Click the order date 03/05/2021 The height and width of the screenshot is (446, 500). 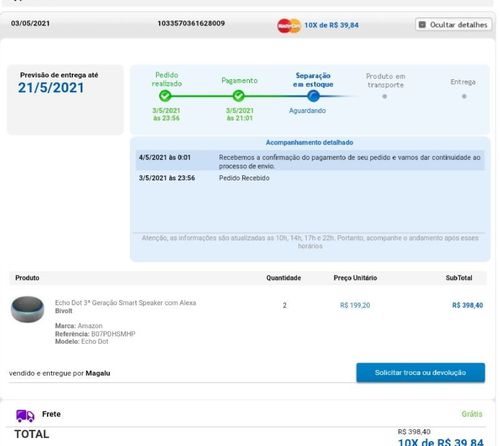click(30, 23)
